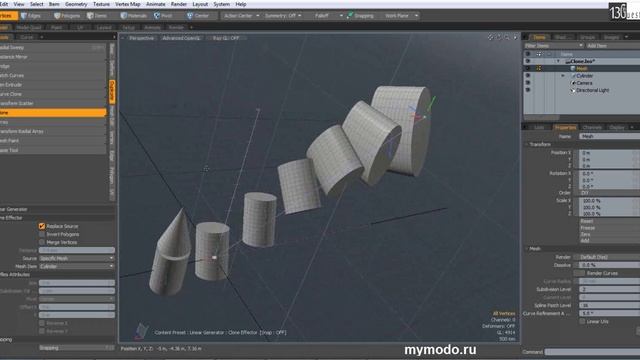This screenshot has width=640, height=360.
Task: Toggle visibility eye for Clone scene
Action: 528,61
